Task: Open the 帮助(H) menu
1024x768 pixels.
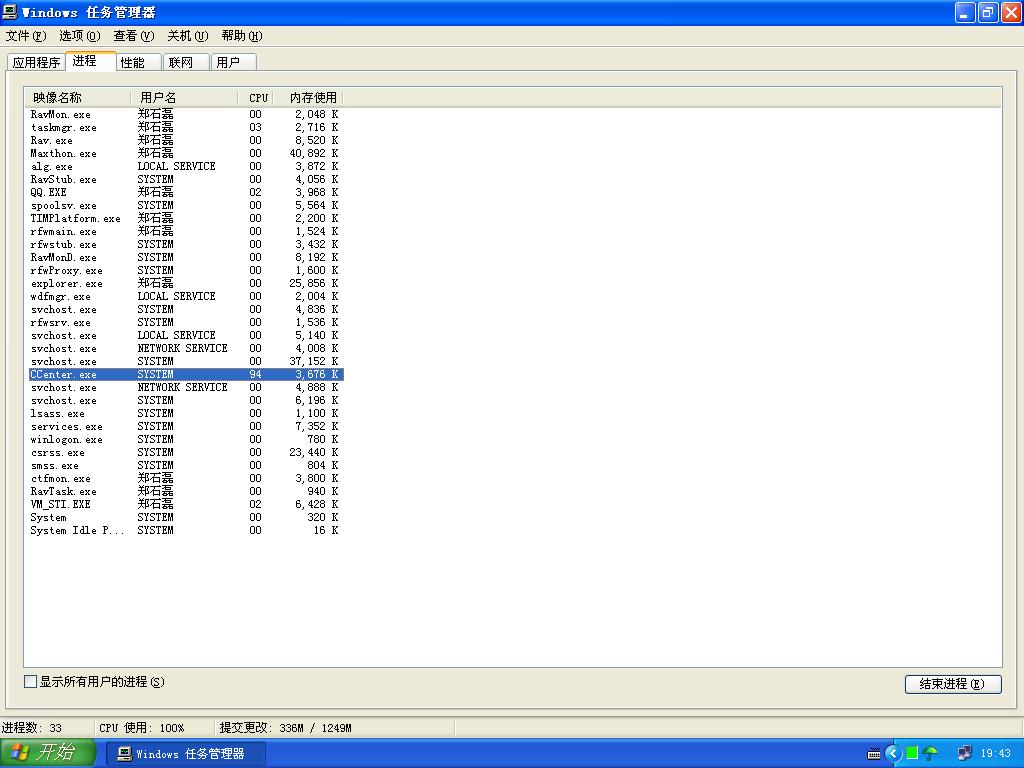Action: pos(242,36)
